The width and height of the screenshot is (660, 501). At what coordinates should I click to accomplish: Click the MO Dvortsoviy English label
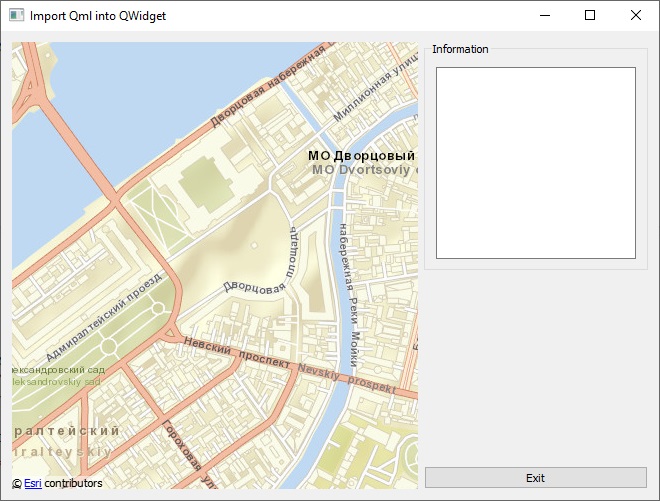(x=364, y=171)
